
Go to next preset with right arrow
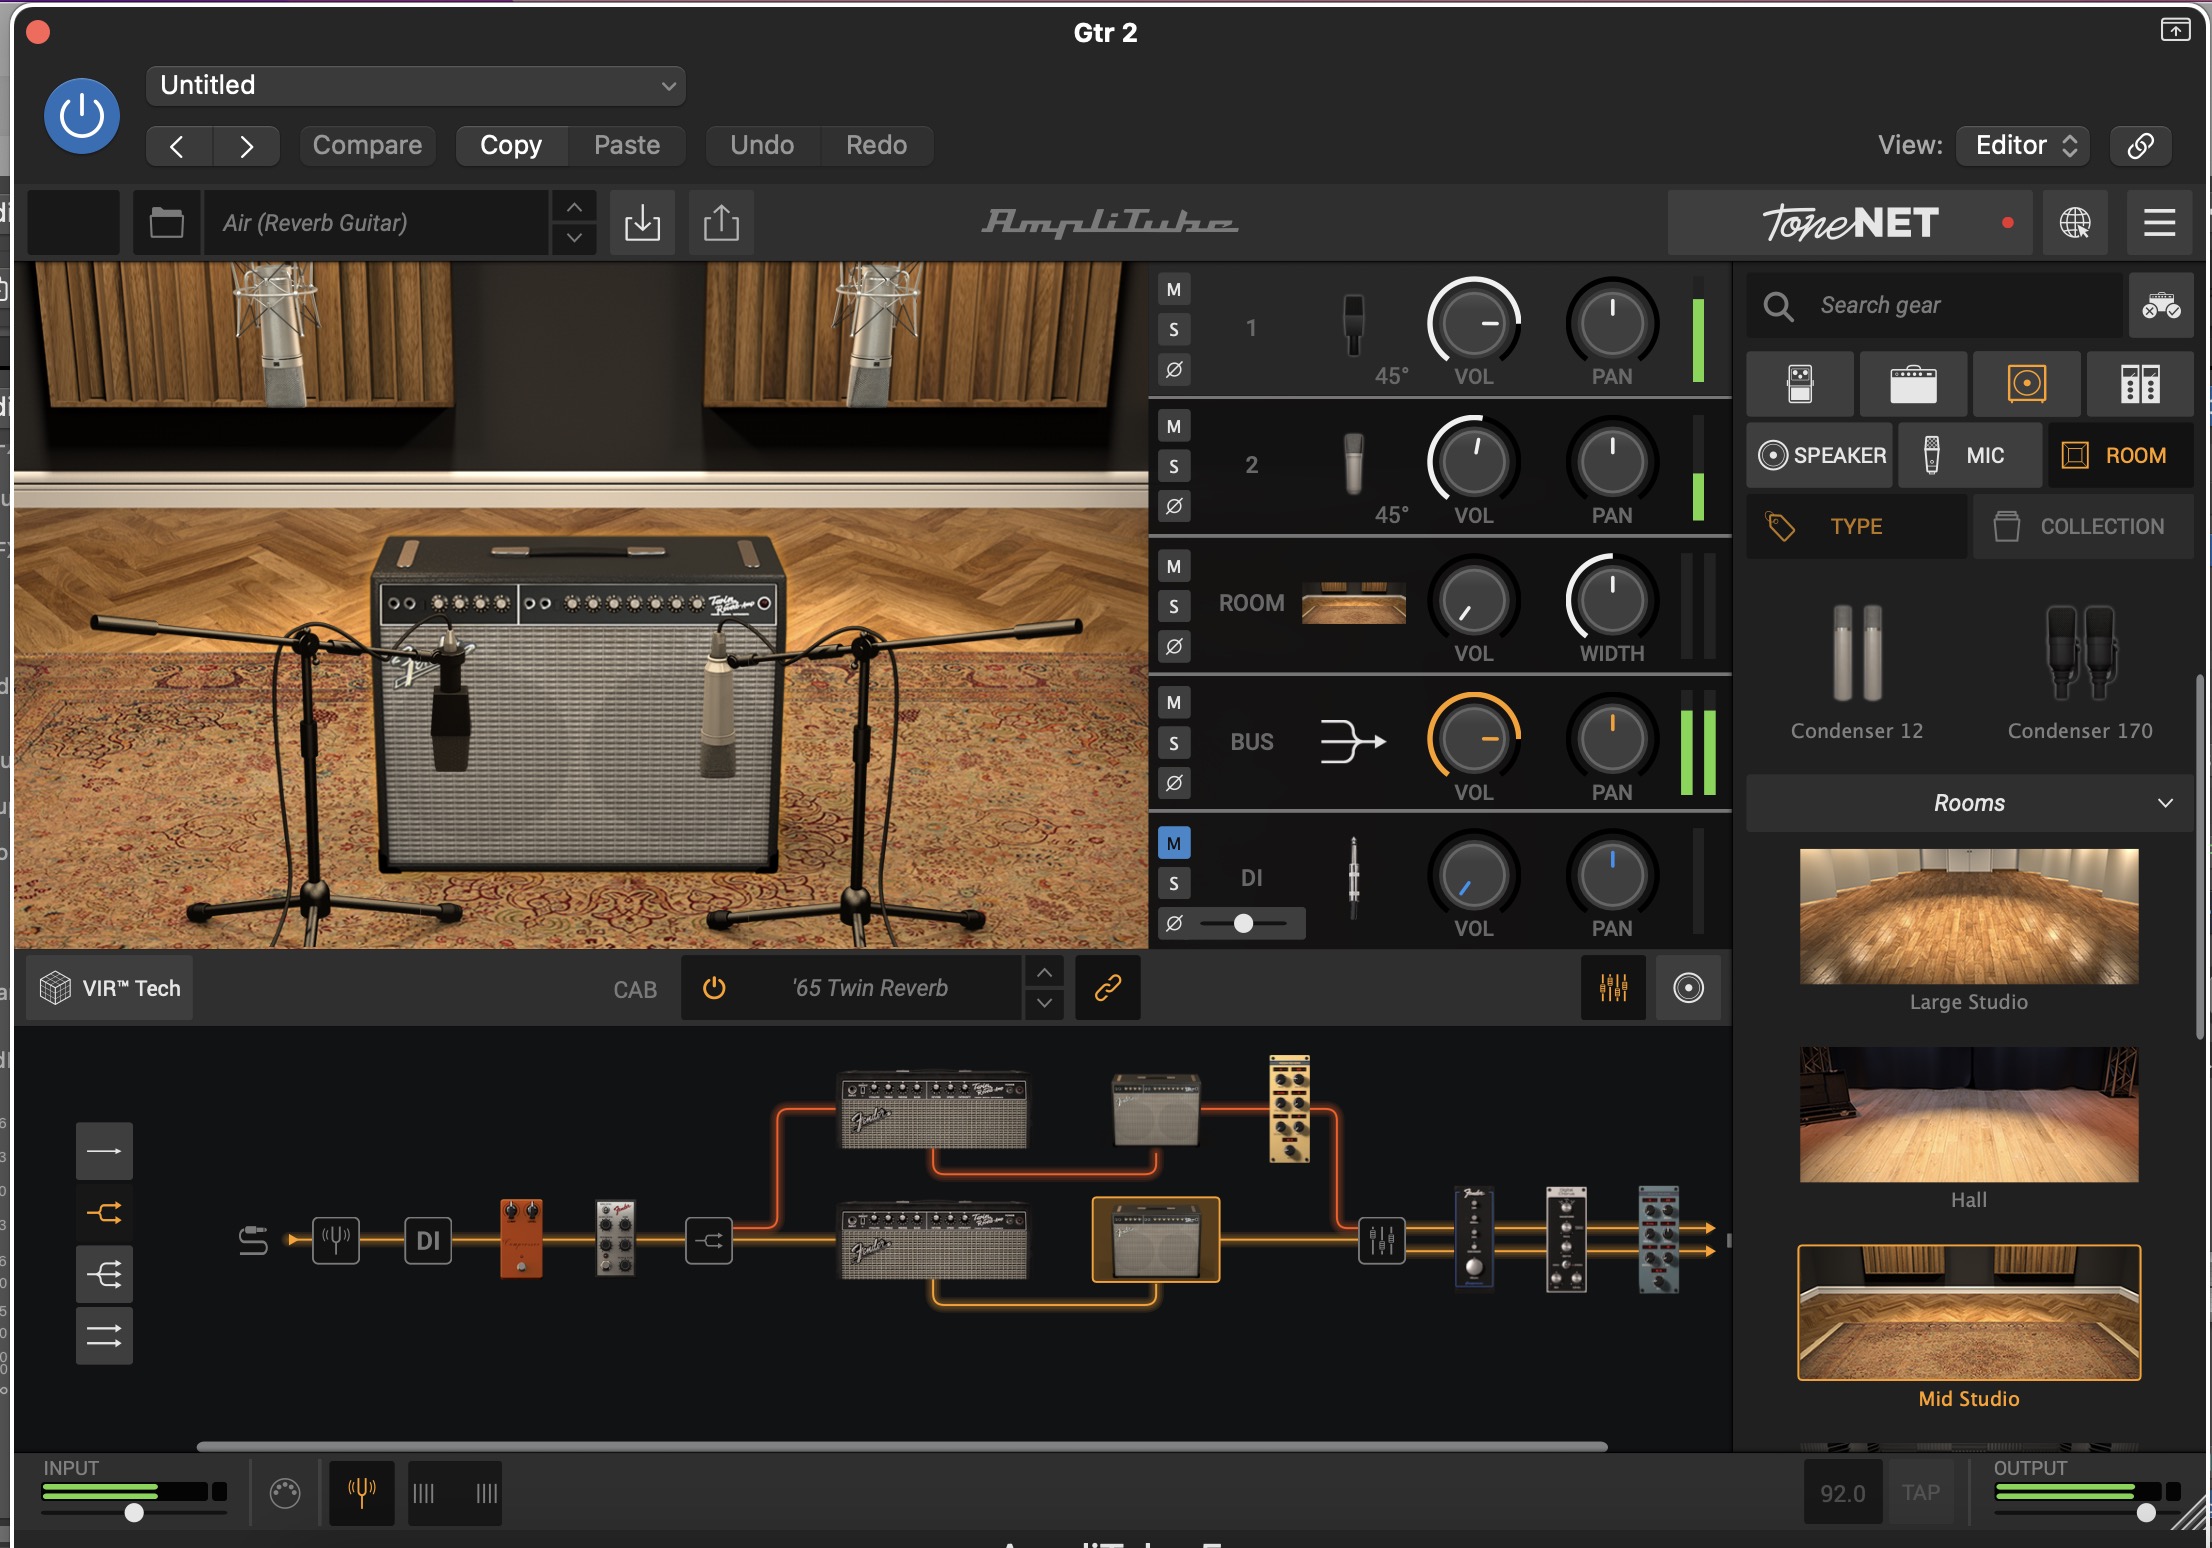tap(246, 146)
